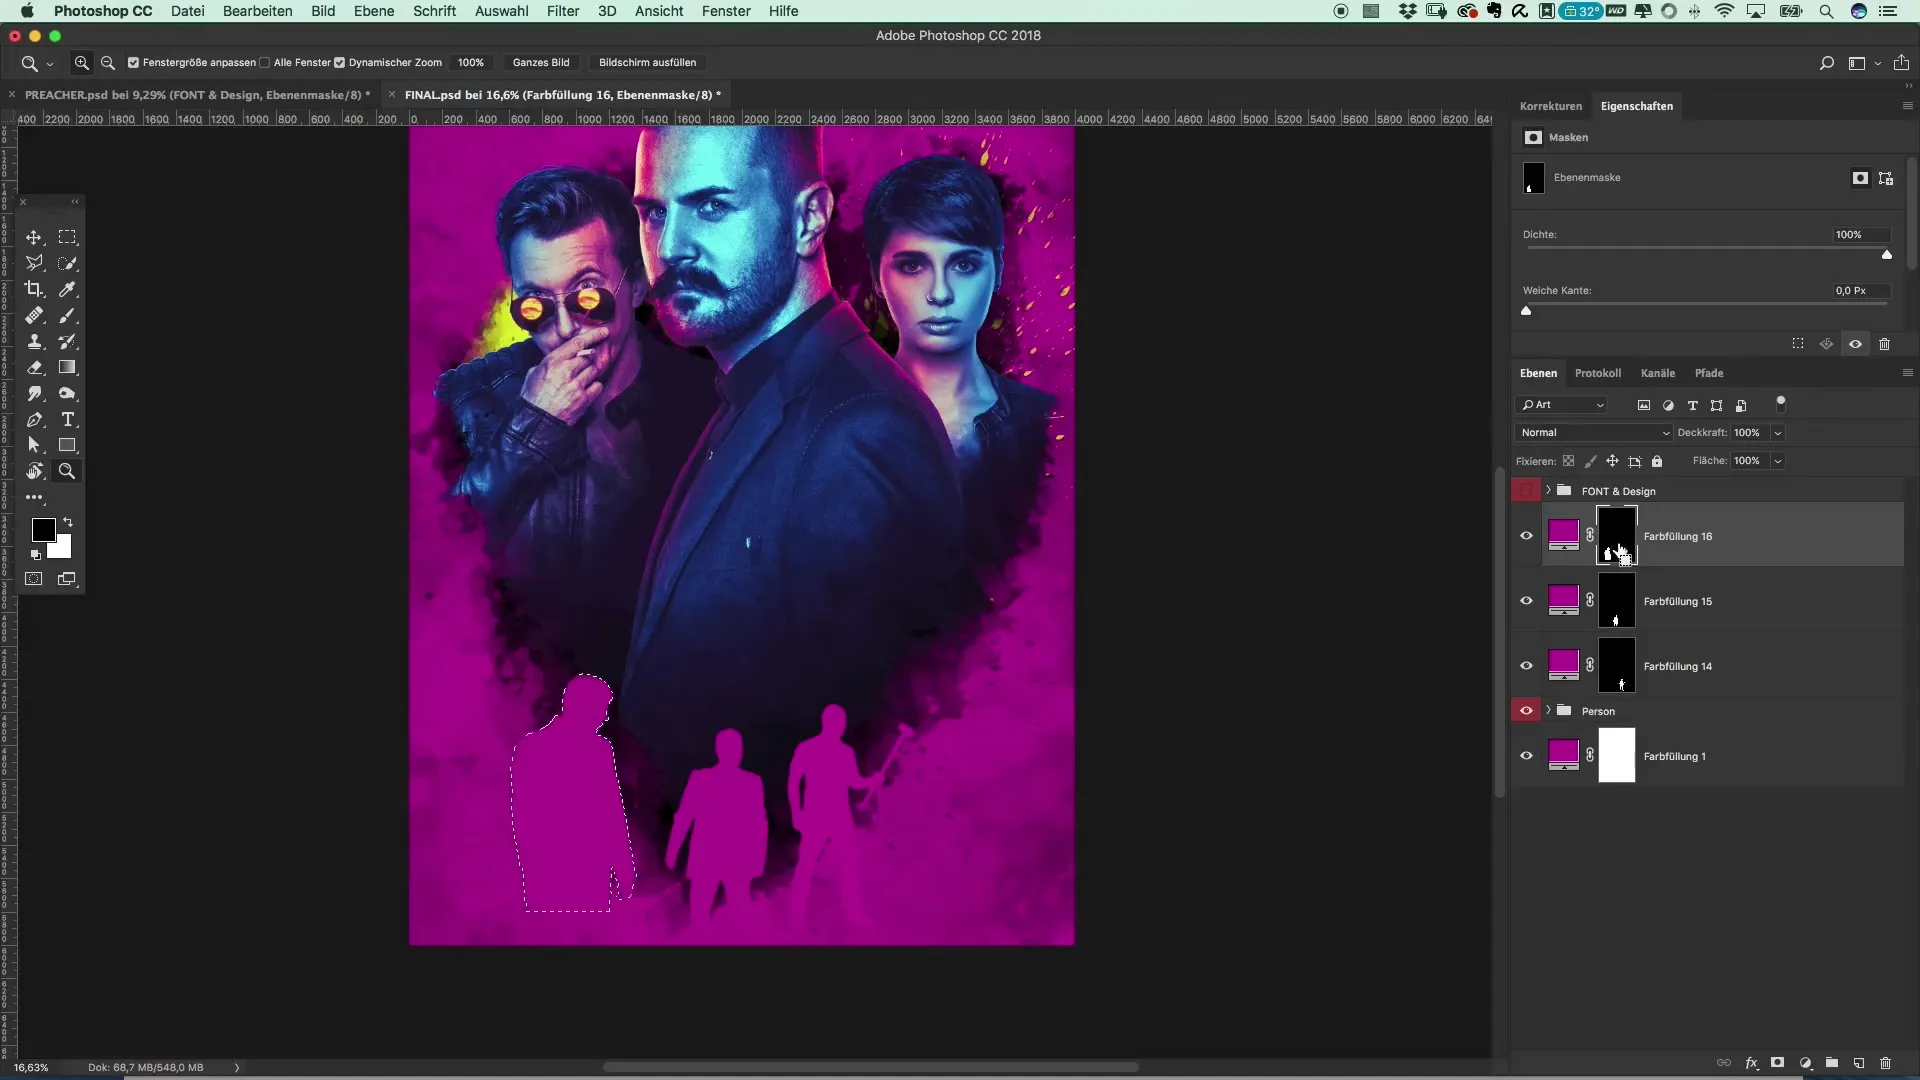
Task: Select the Rectangle shape tool
Action: click(67, 445)
